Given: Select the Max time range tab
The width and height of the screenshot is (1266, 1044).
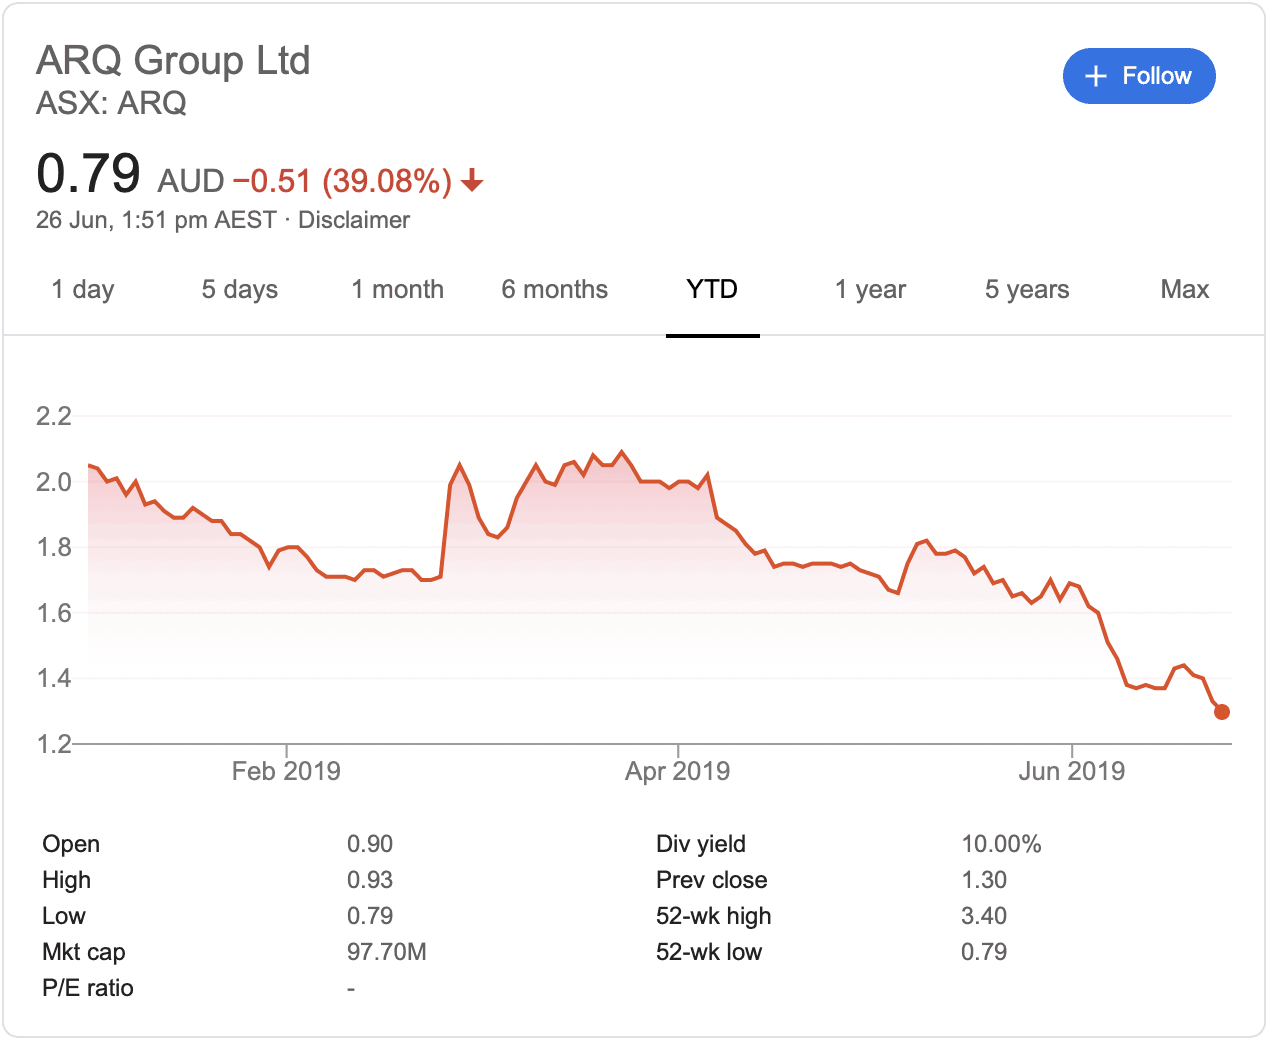Looking at the screenshot, I should pyautogui.click(x=1184, y=290).
